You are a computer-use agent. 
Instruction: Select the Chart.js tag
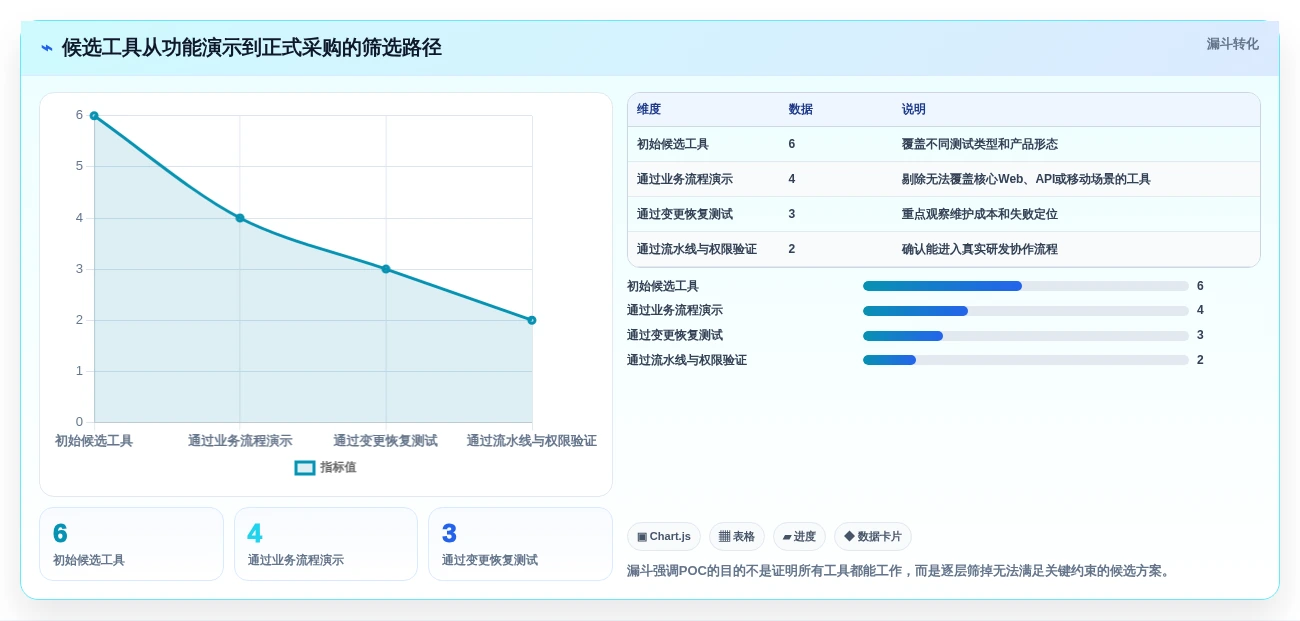click(x=664, y=537)
